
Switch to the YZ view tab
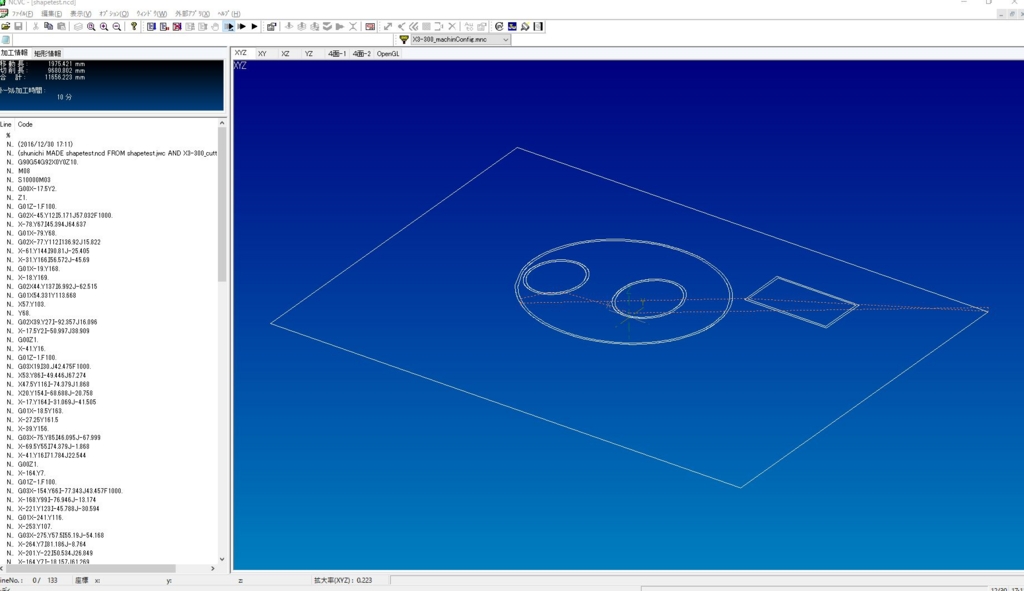(308, 54)
